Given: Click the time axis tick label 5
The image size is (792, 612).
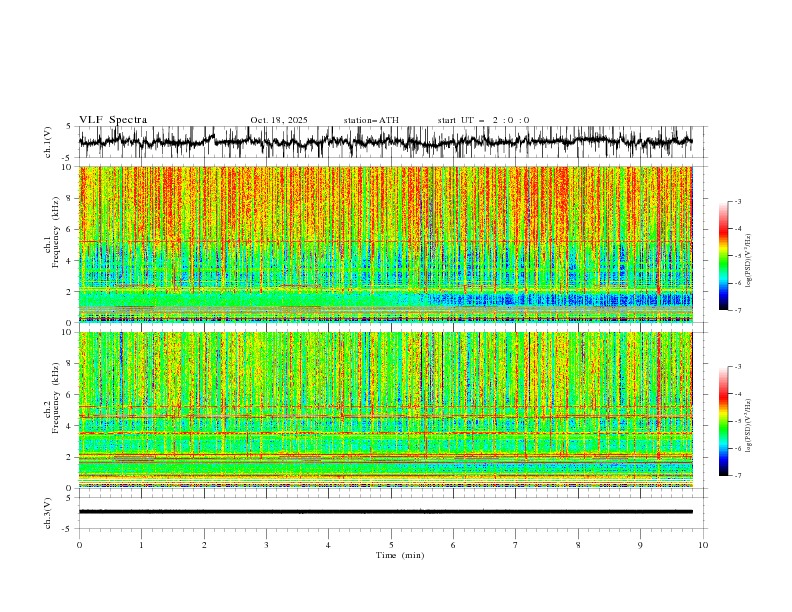Looking at the screenshot, I should tap(391, 545).
